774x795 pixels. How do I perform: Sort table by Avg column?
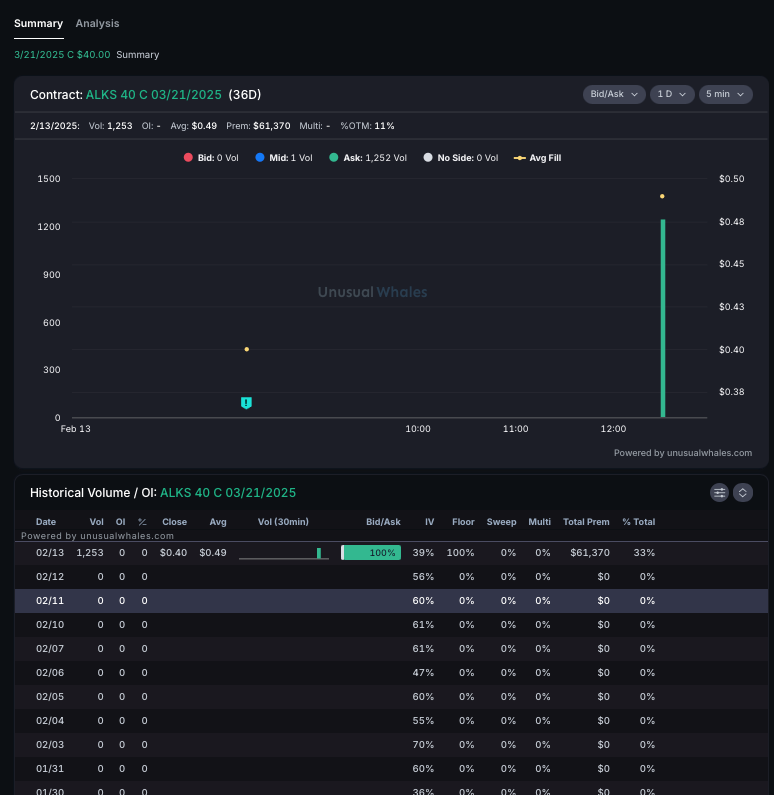[218, 522]
